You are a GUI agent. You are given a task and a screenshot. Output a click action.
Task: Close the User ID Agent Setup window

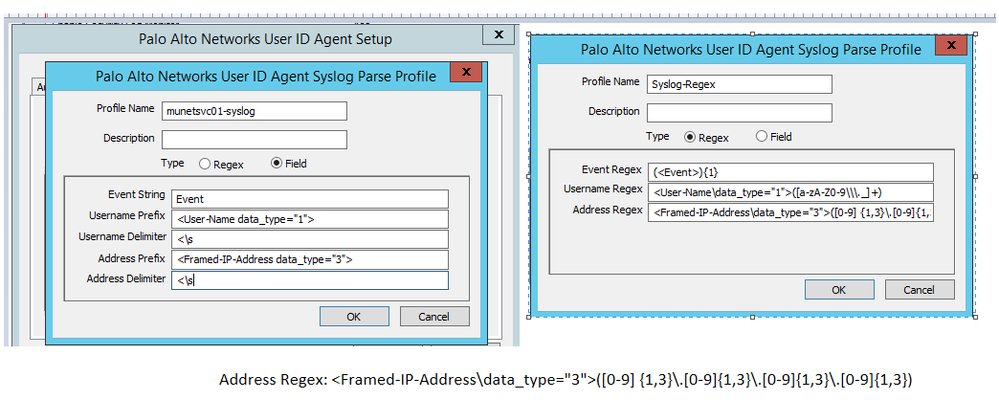point(500,35)
